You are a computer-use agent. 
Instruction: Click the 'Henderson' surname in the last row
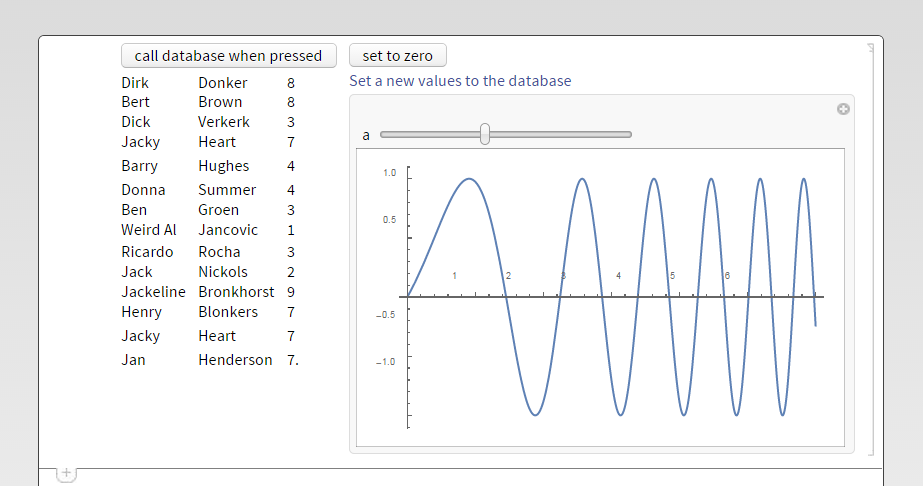[x=235, y=360]
